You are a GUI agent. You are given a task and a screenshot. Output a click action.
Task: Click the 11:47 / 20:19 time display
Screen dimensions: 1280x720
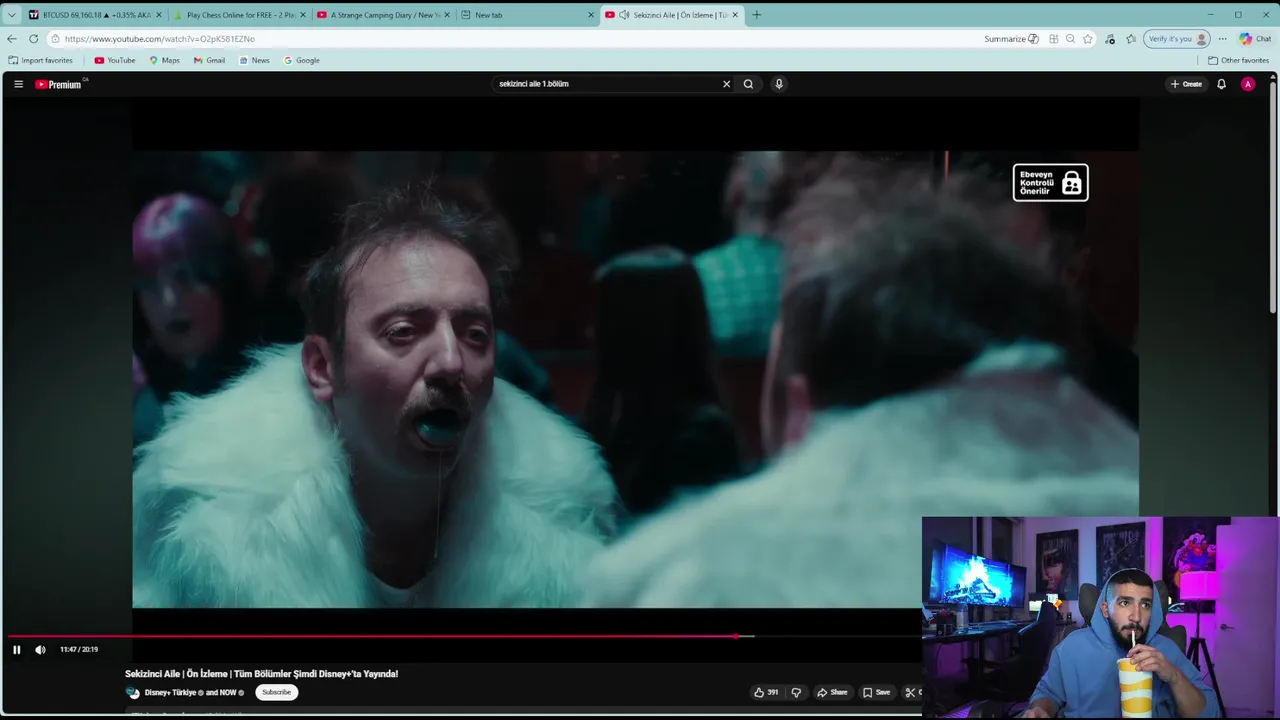pyautogui.click(x=79, y=650)
